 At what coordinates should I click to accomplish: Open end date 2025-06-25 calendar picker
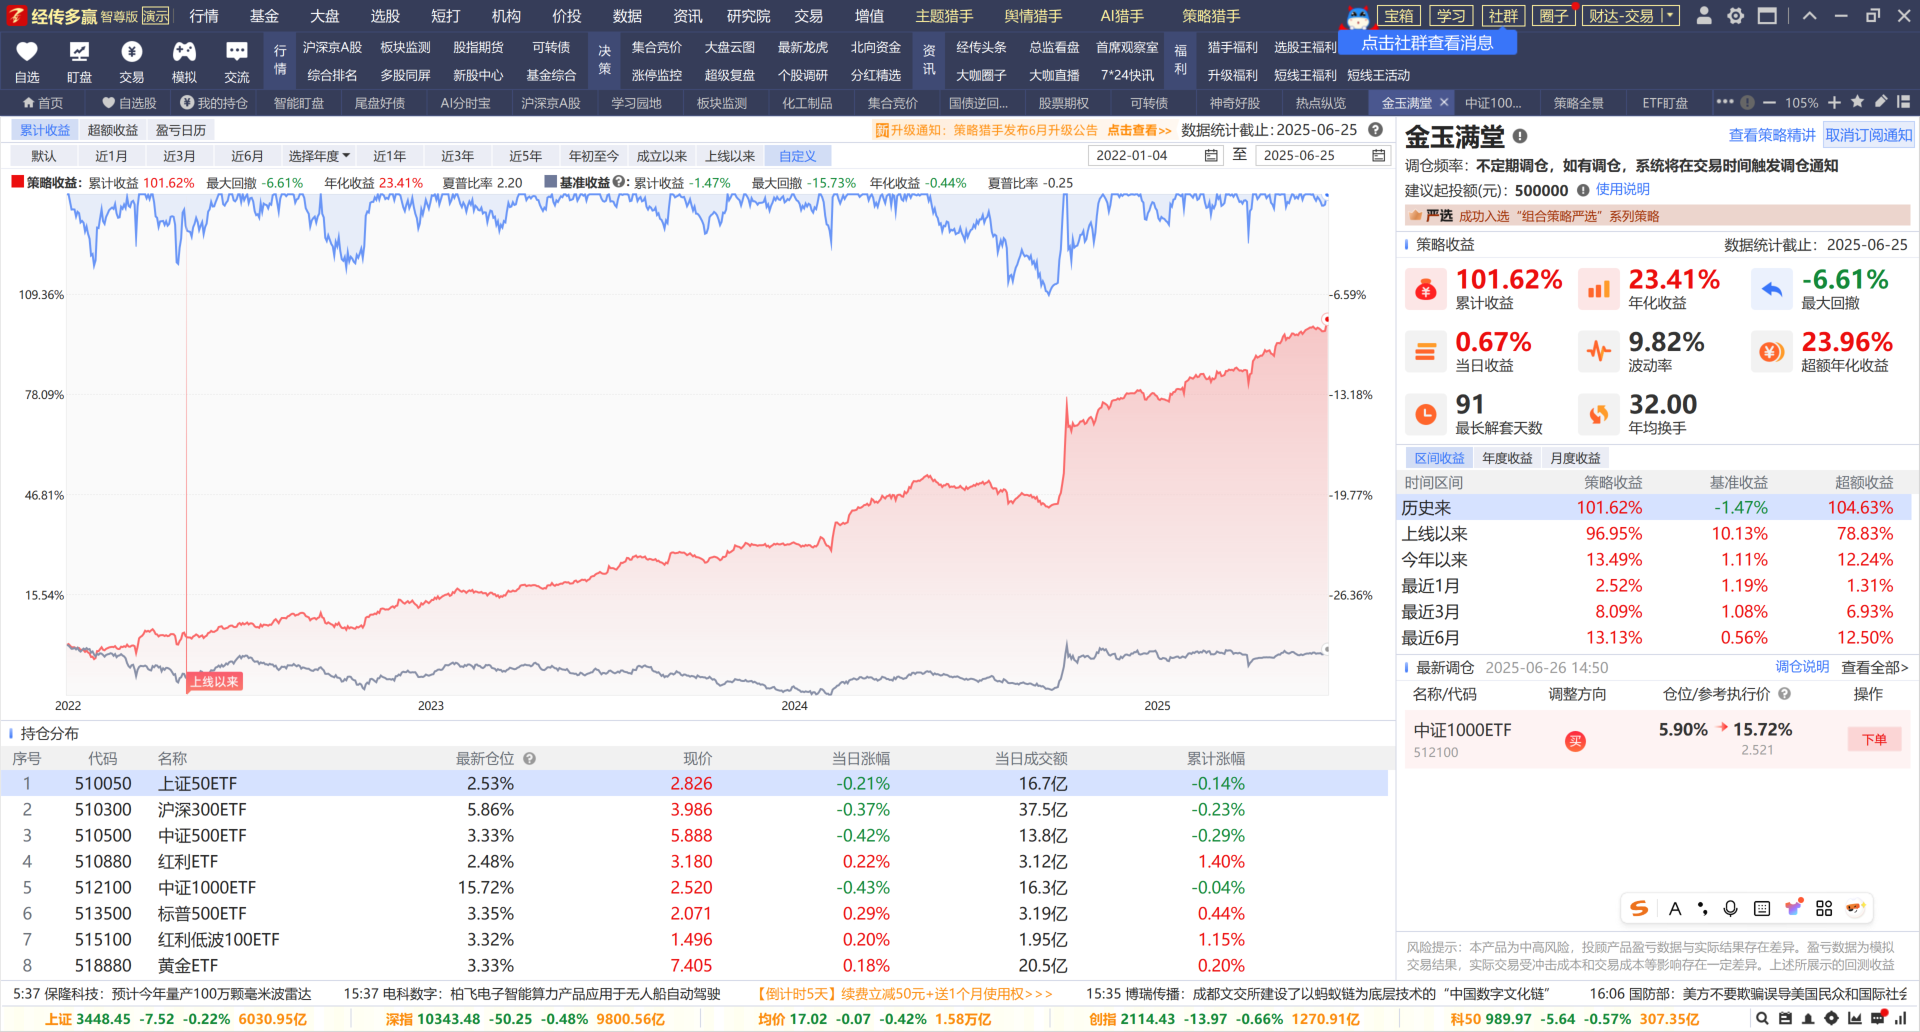[x=1378, y=156]
